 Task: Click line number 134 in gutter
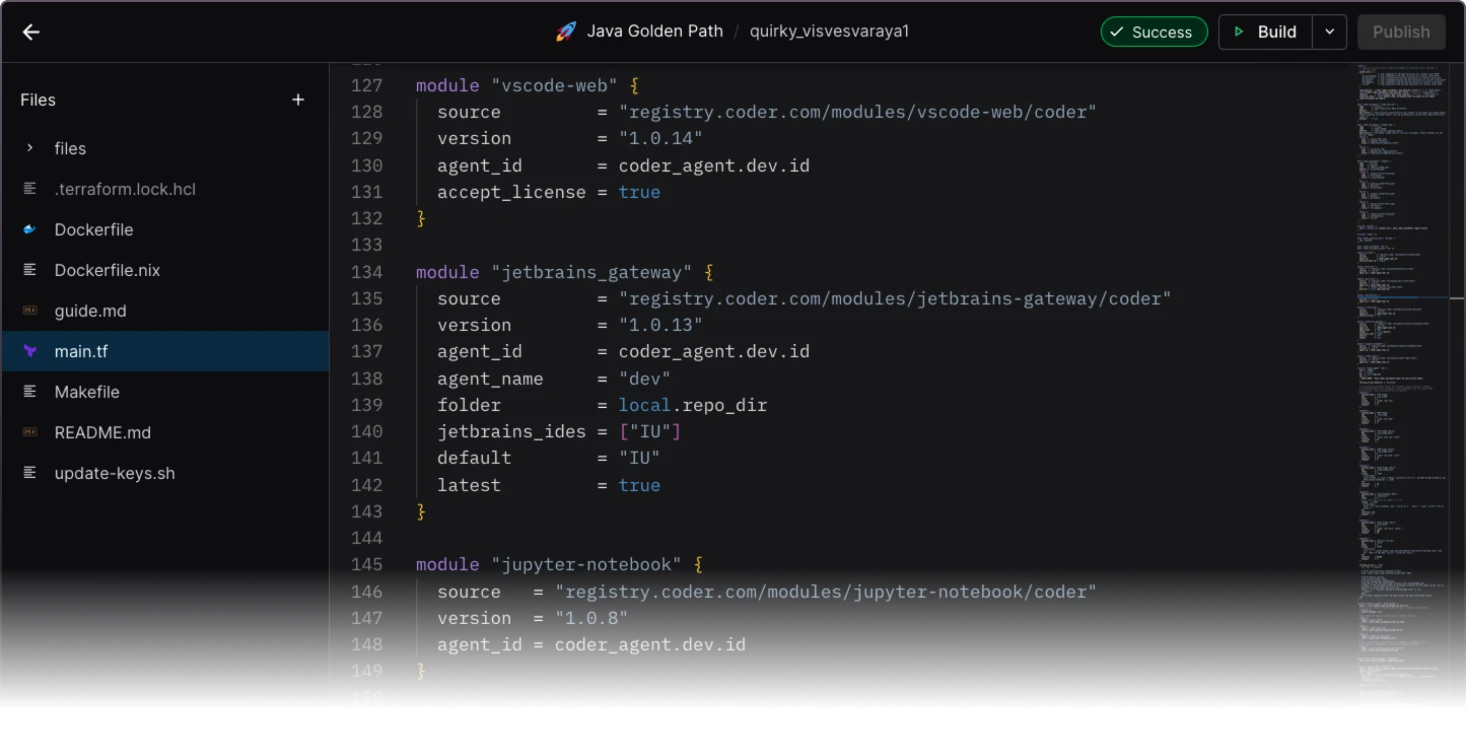coord(367,272)
